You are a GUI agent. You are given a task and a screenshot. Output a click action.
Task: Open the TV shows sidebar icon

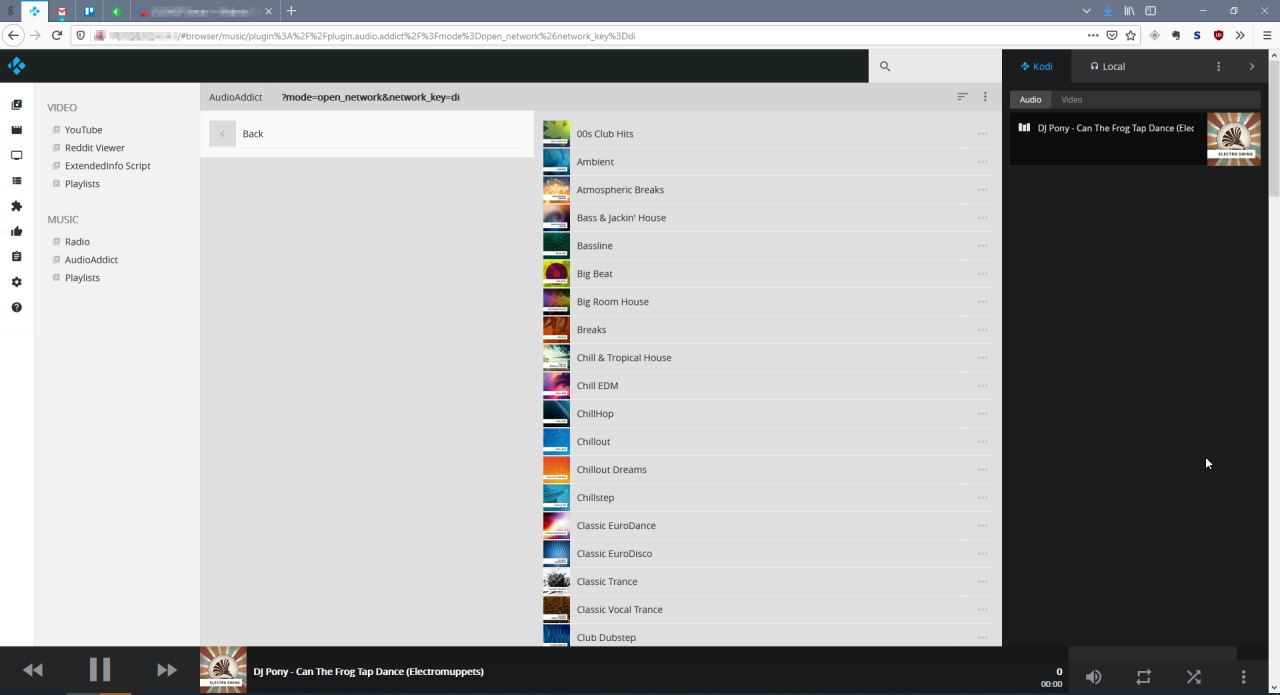(x=16, y=155)
